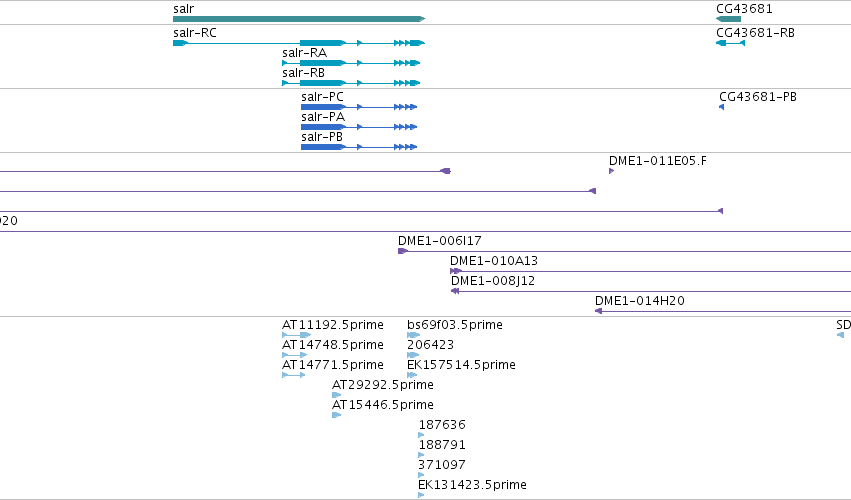Click the bs69f03.5prime EST arrow
Image resolution: width=851 pixels, height=500 pixels.
click(x=414, y=335)
